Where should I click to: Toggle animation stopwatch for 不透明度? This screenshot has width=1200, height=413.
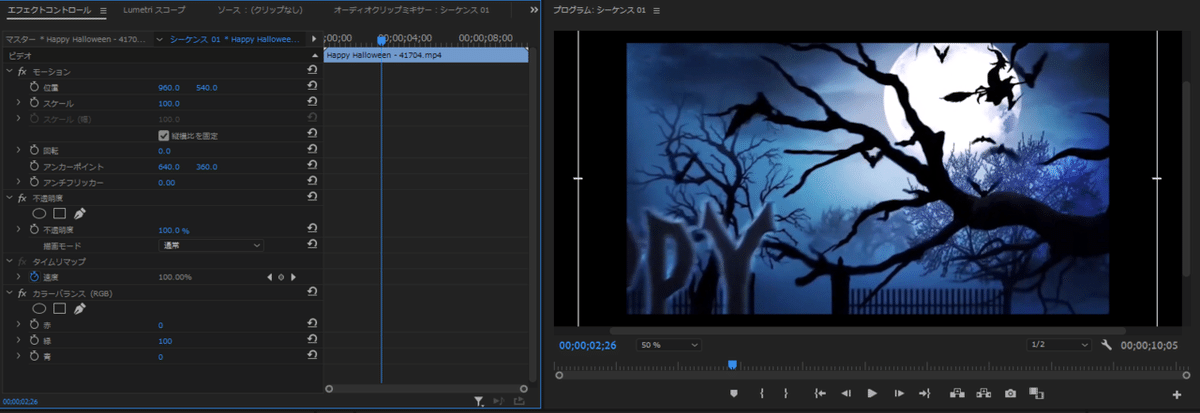coord(33,229)
